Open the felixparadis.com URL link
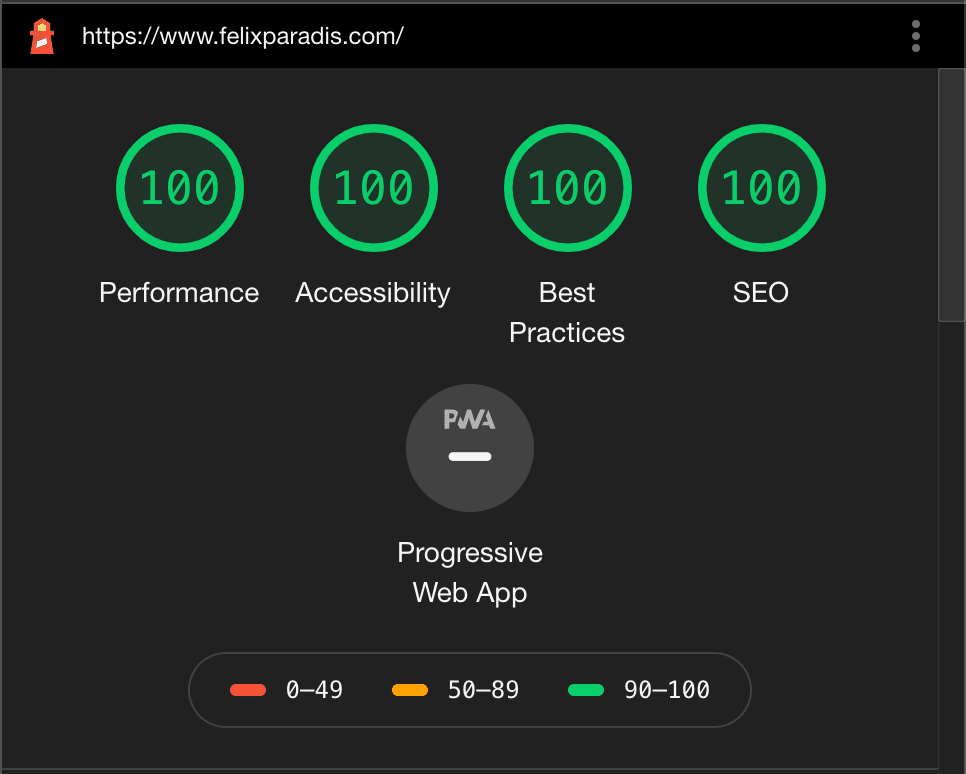Viewport: 966px width, 774px height. (243, 37)
